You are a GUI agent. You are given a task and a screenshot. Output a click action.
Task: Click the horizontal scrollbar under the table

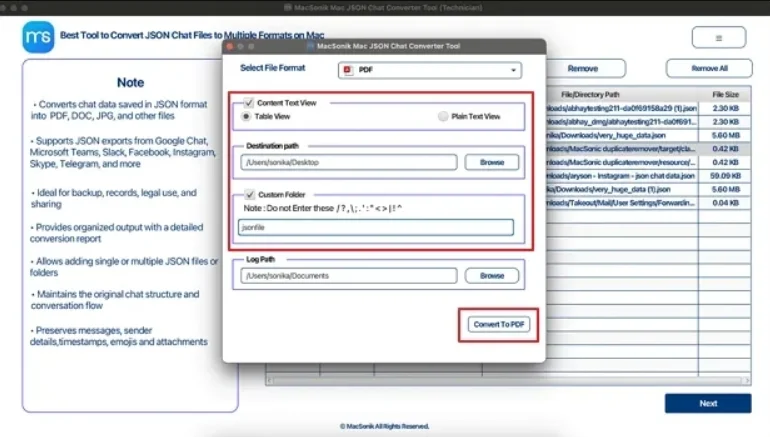coord(508,381)
